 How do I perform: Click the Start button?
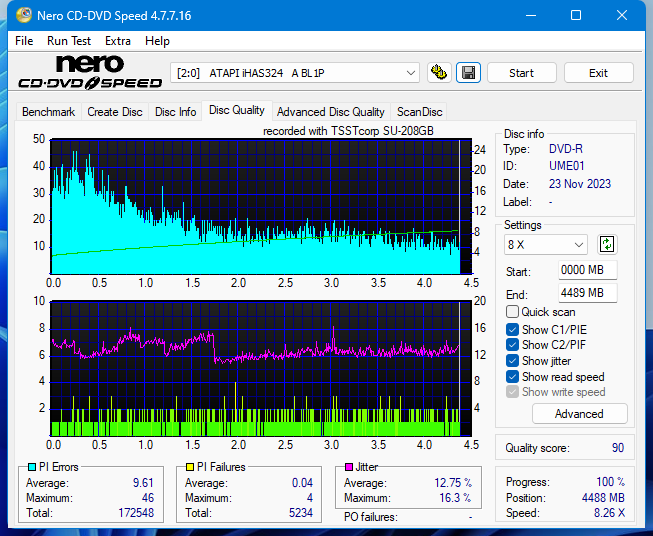[521, 73]
